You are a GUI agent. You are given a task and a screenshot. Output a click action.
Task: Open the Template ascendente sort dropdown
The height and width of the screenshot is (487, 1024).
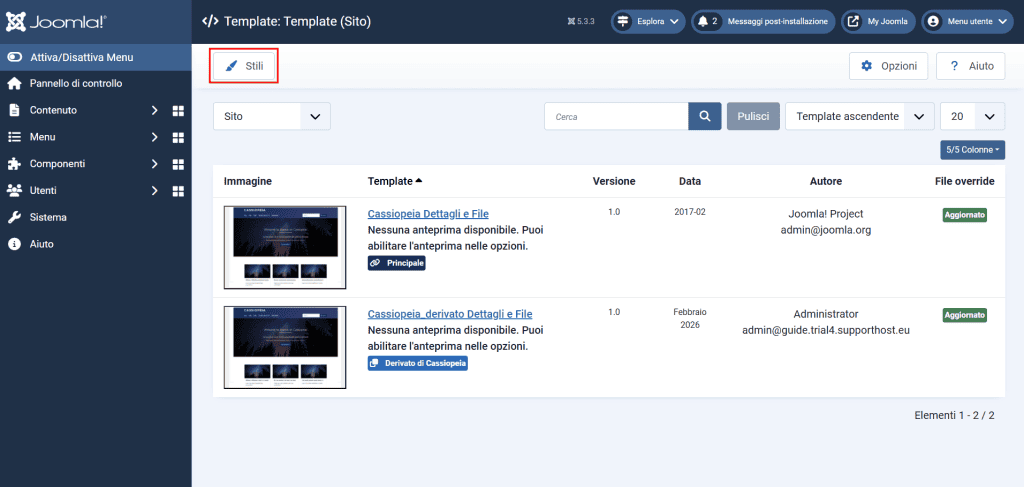[859, 116]
